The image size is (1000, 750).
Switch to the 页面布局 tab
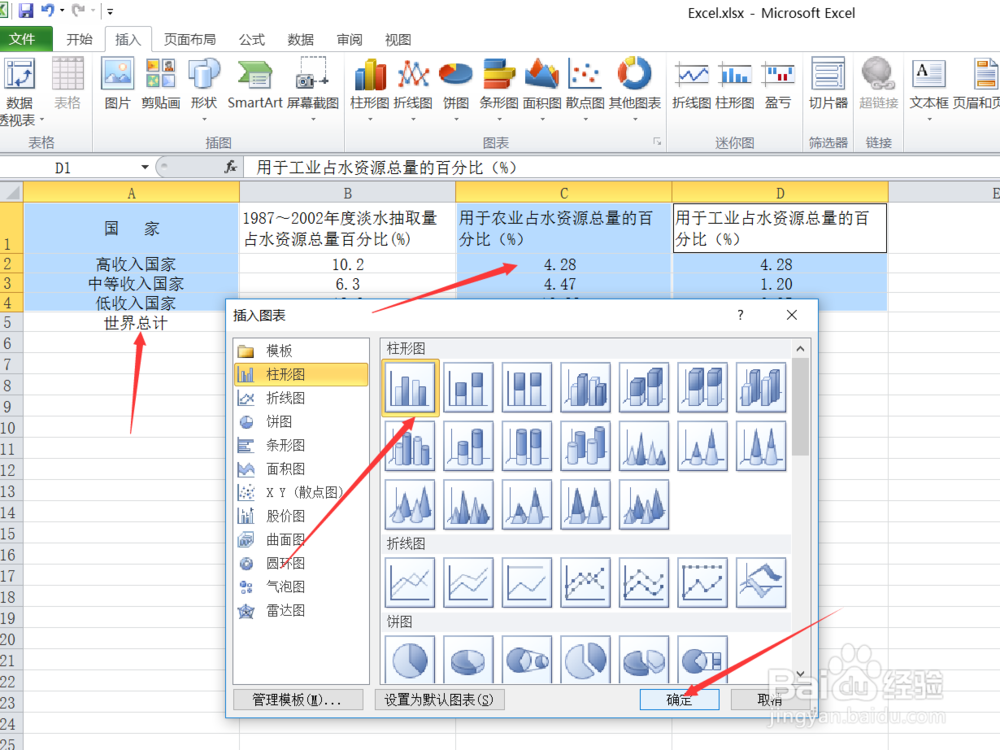pyautogui.click(x=190, y=40)
